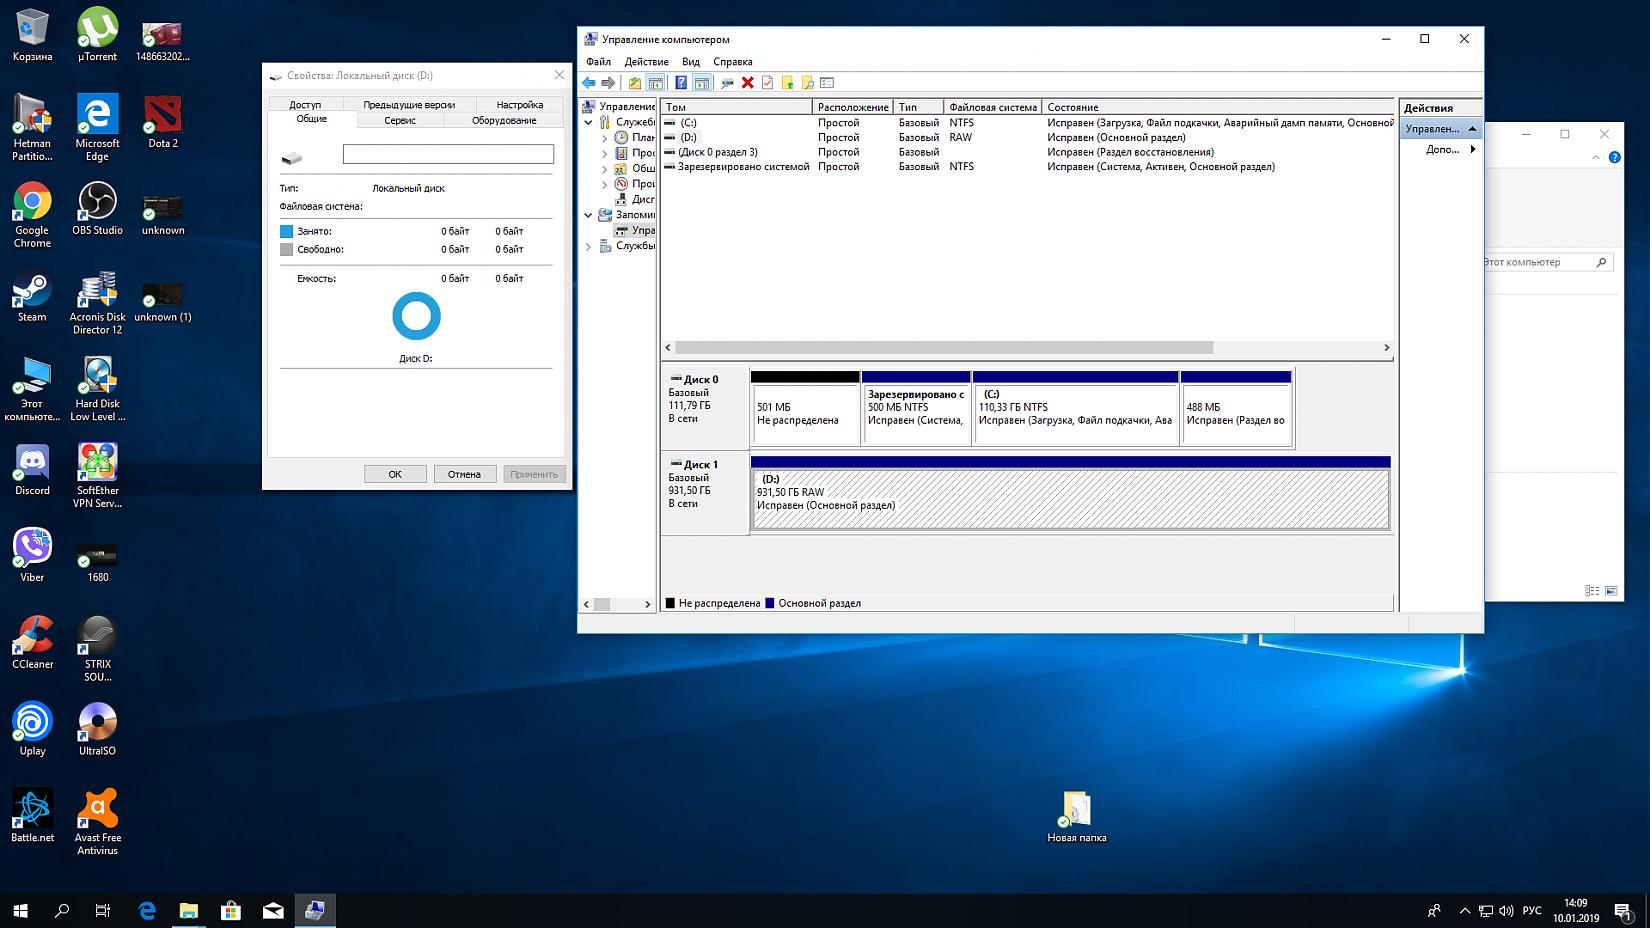Click the folder with magnifier toolbar icon
1650x928 pixels.
pos(807,83)
